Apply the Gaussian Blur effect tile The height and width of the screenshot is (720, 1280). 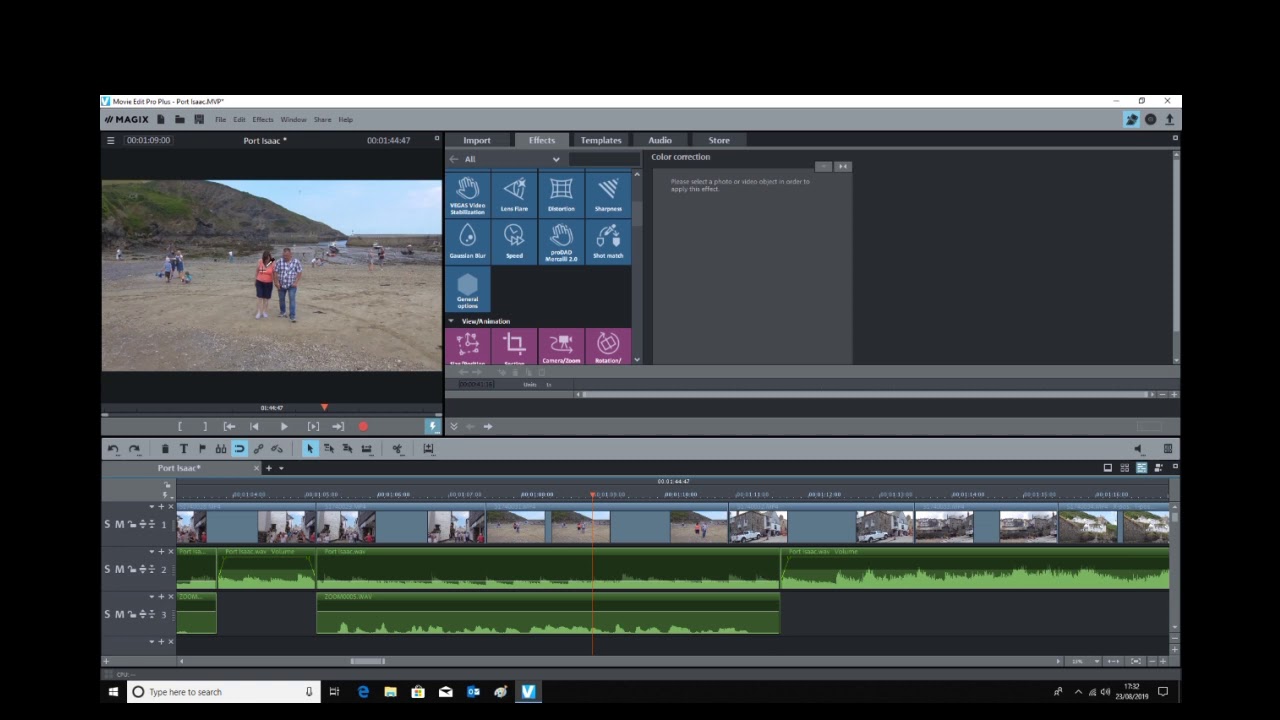[x=468, y=242]
